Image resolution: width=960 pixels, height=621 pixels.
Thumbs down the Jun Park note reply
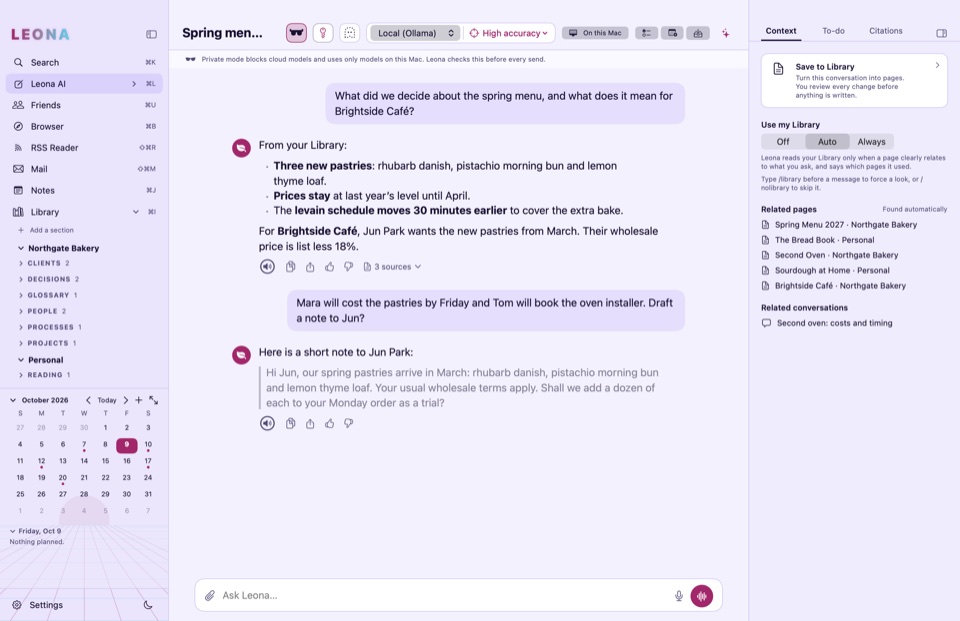point(348,423)
